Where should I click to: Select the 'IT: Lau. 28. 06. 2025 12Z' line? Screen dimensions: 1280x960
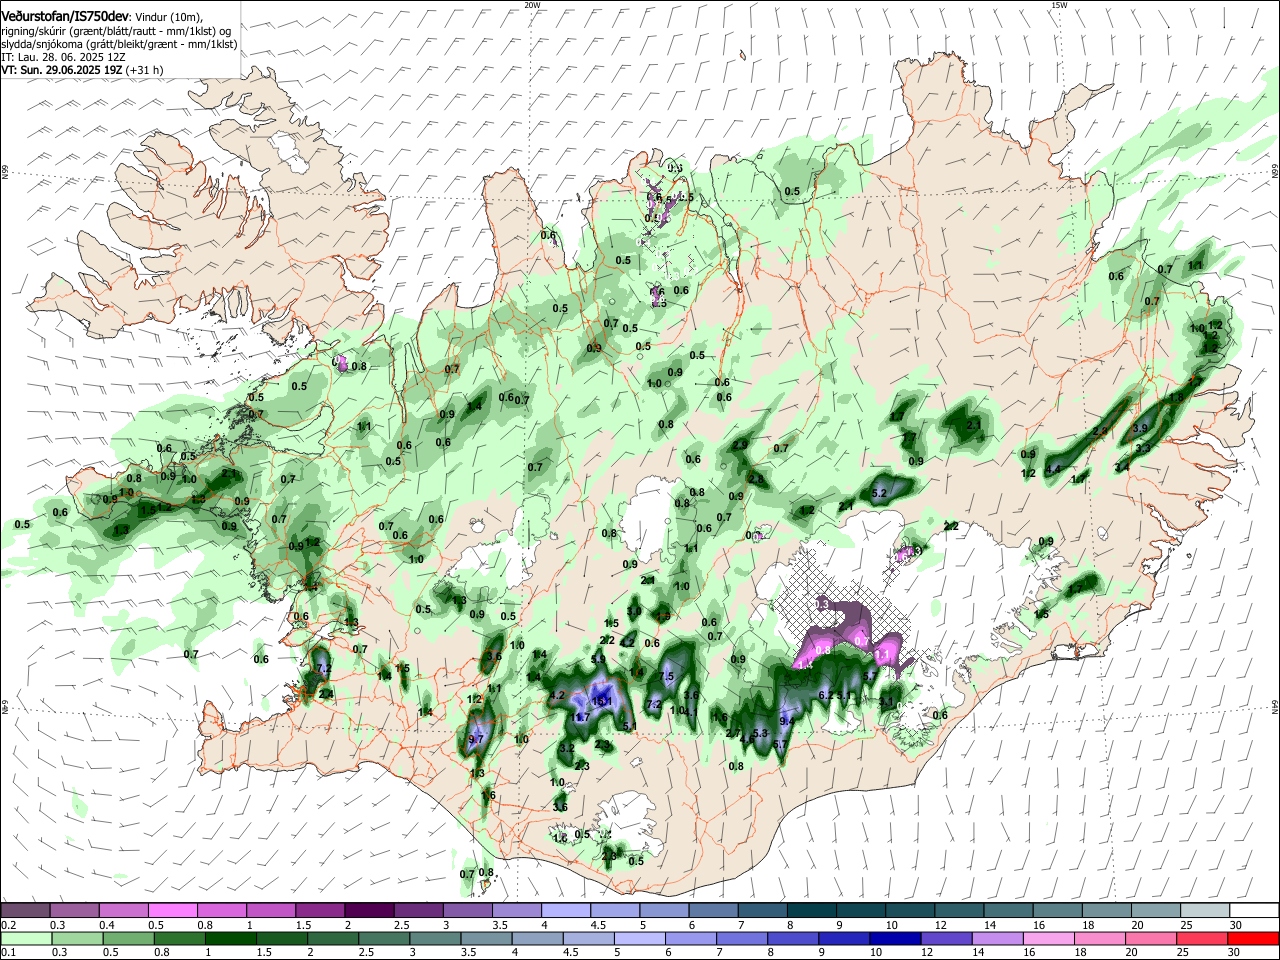pos(62,57)
